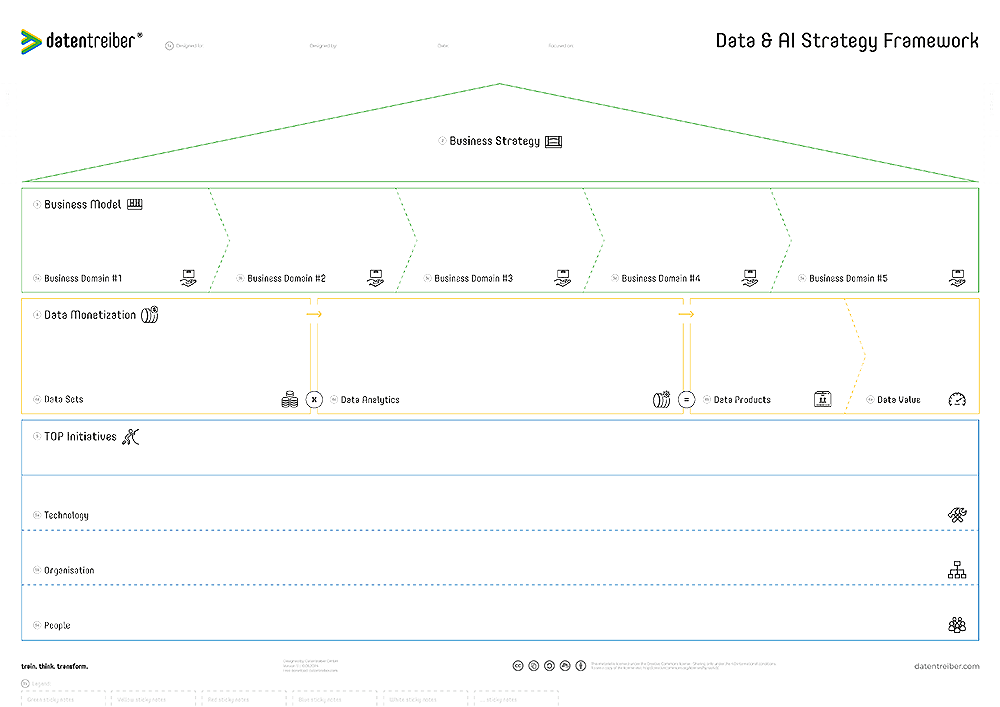Click the Business Domain #5 hand icon
This screenshot has width=1000, height=707.
(x=957, y=278)
